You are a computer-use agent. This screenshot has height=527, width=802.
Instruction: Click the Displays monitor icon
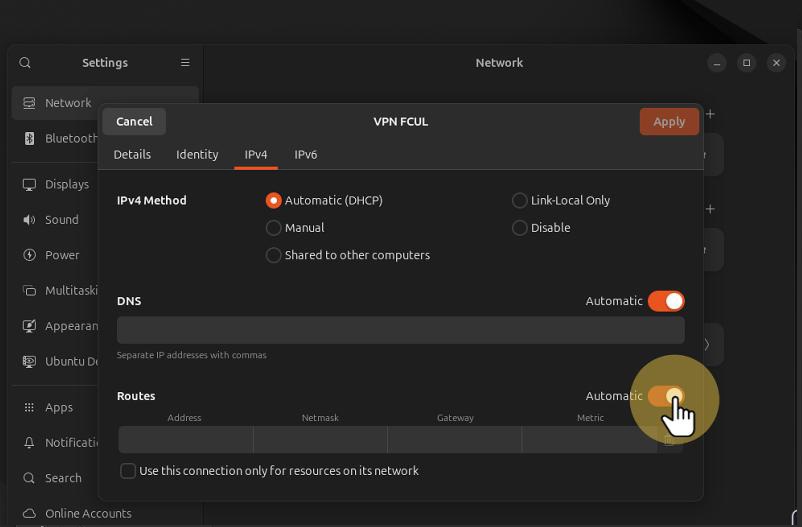29,185
